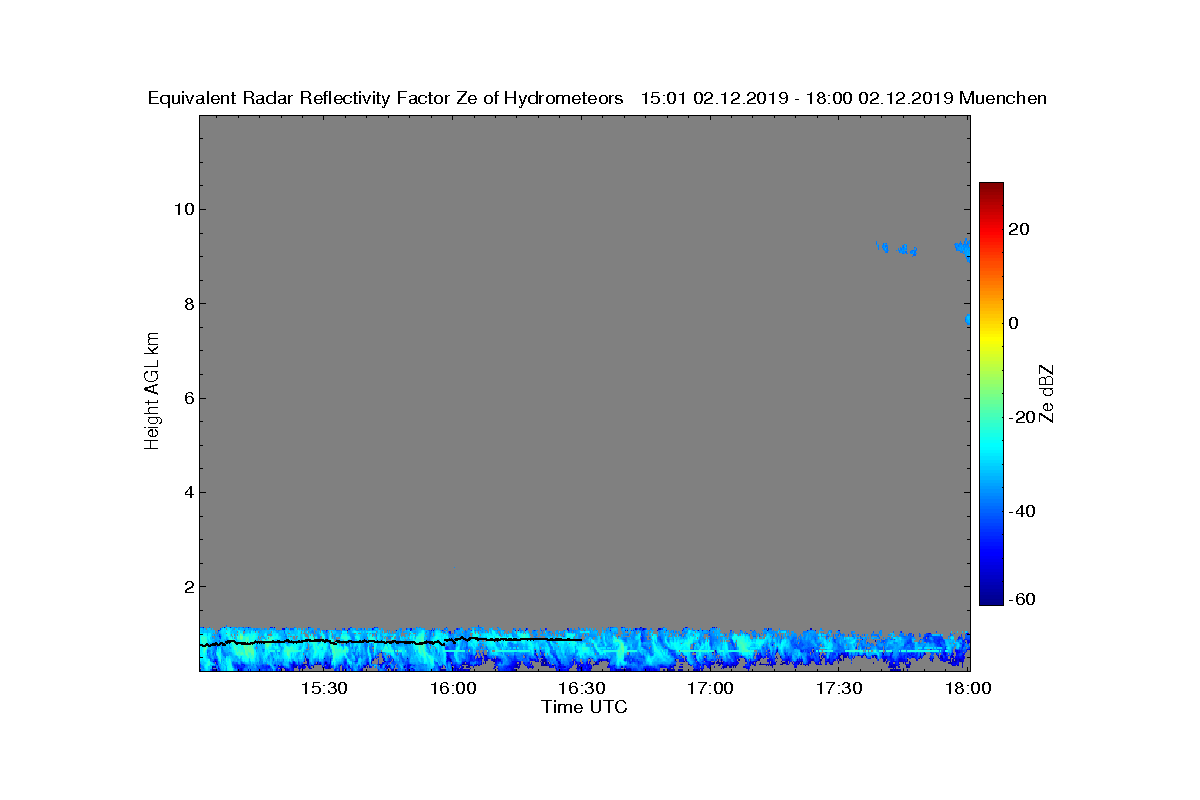1200x800 pixels.
Task: Click the height tick label '10'
Action: [x=182, y=210]
